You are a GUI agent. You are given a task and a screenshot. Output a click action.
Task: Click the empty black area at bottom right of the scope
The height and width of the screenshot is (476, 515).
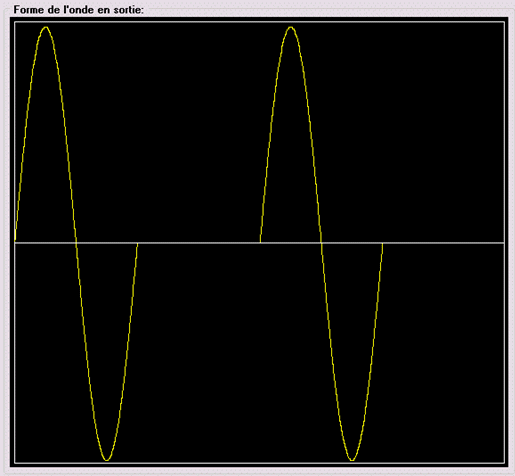click(x=443, y=367)
